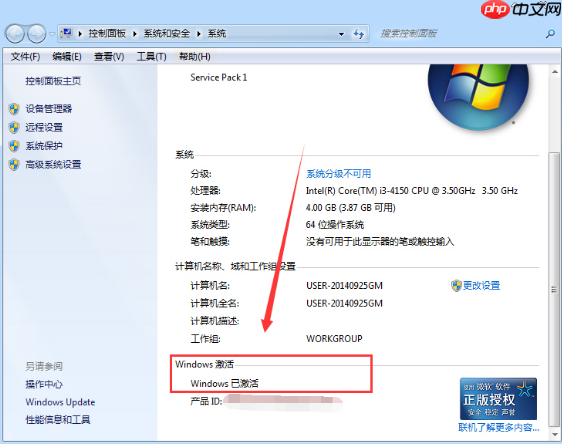Click the Service Pack 1 text
The height and width of the screenshot is (444, 562).
pyautogui.click(x=219, y=77)
